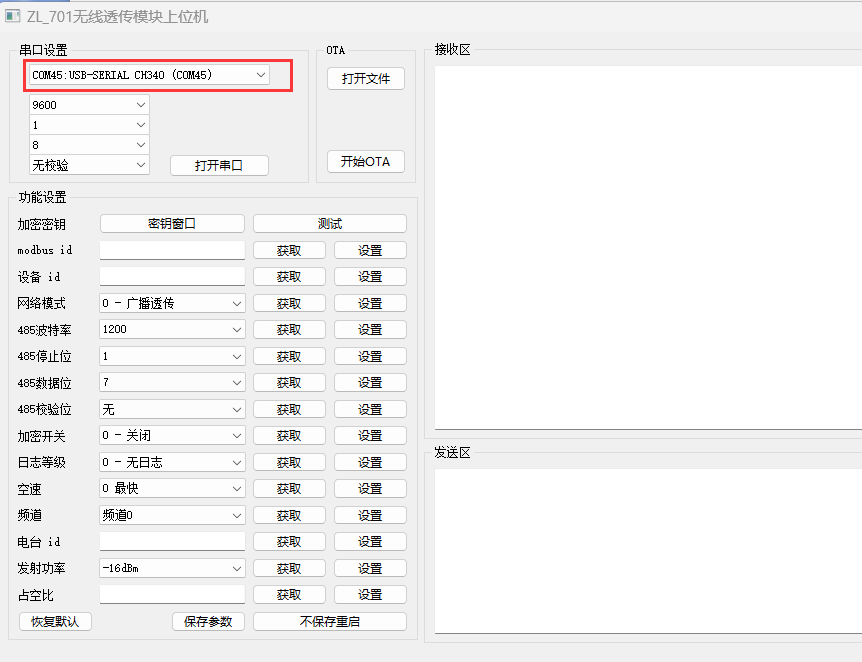Click the 打开串口 button

coord(219,165)
